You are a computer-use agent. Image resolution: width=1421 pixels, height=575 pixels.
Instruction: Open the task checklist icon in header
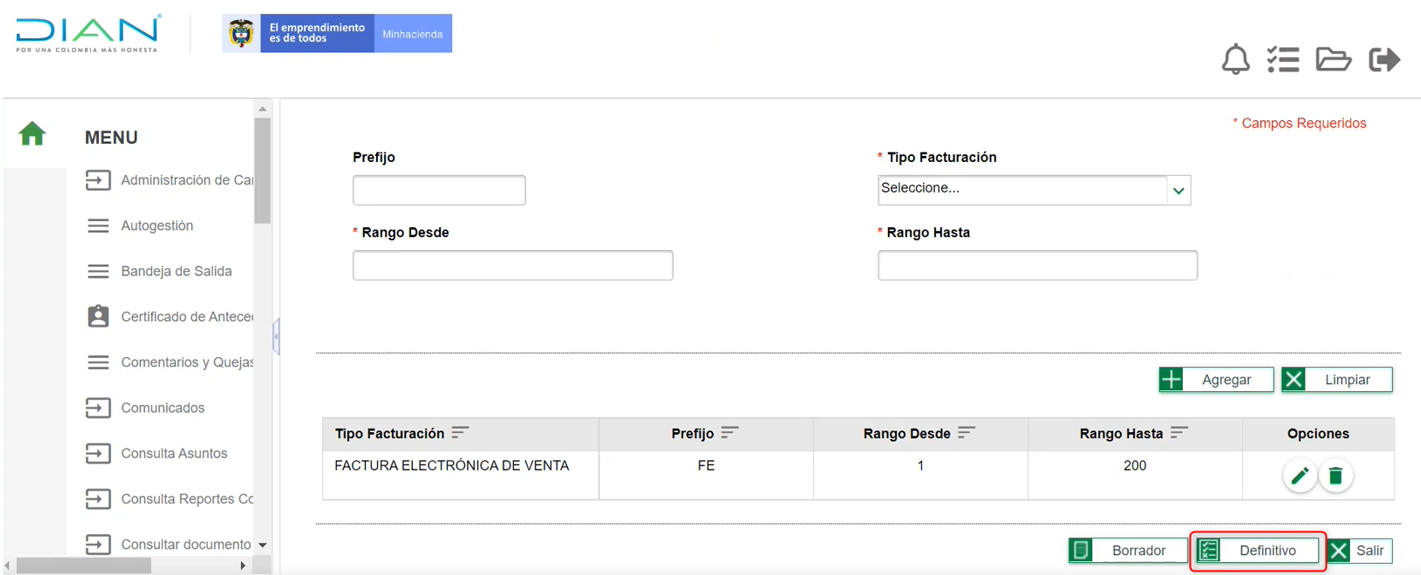point(1282,60)
